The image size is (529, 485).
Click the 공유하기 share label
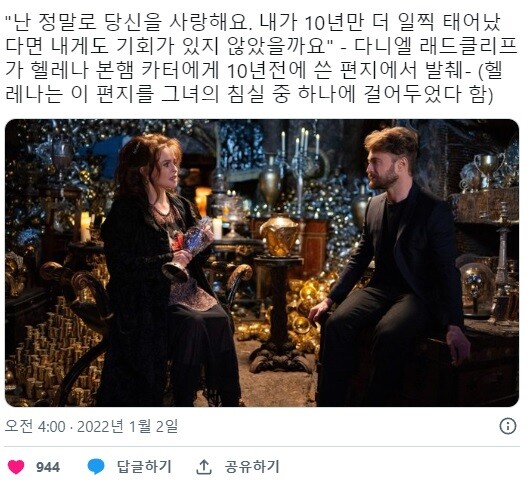click(x=252, y=467)
